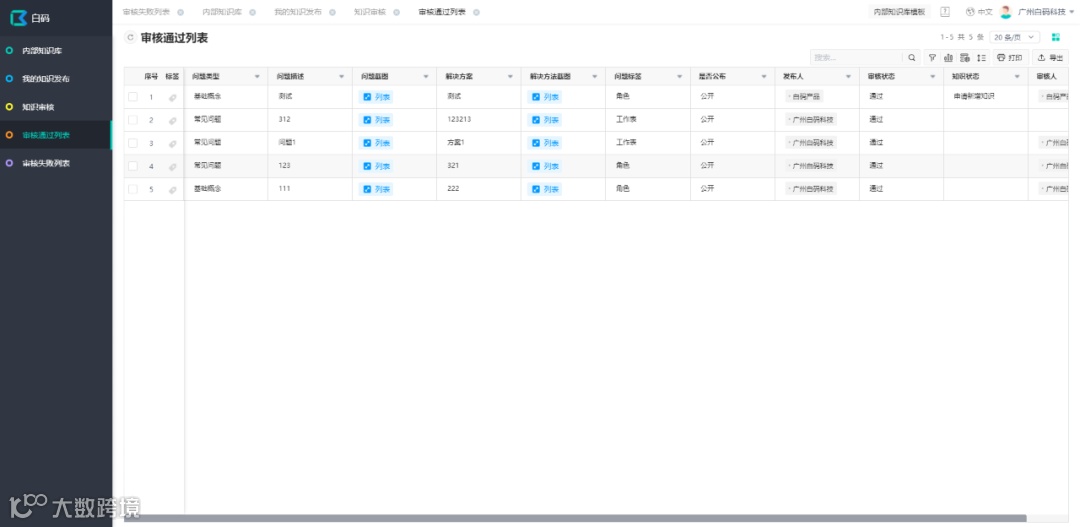The width and height of the screenshot is (1080, 527).
Task: Open the 知识状态 column dropdown arrow
Action: tap(1017, 76)
